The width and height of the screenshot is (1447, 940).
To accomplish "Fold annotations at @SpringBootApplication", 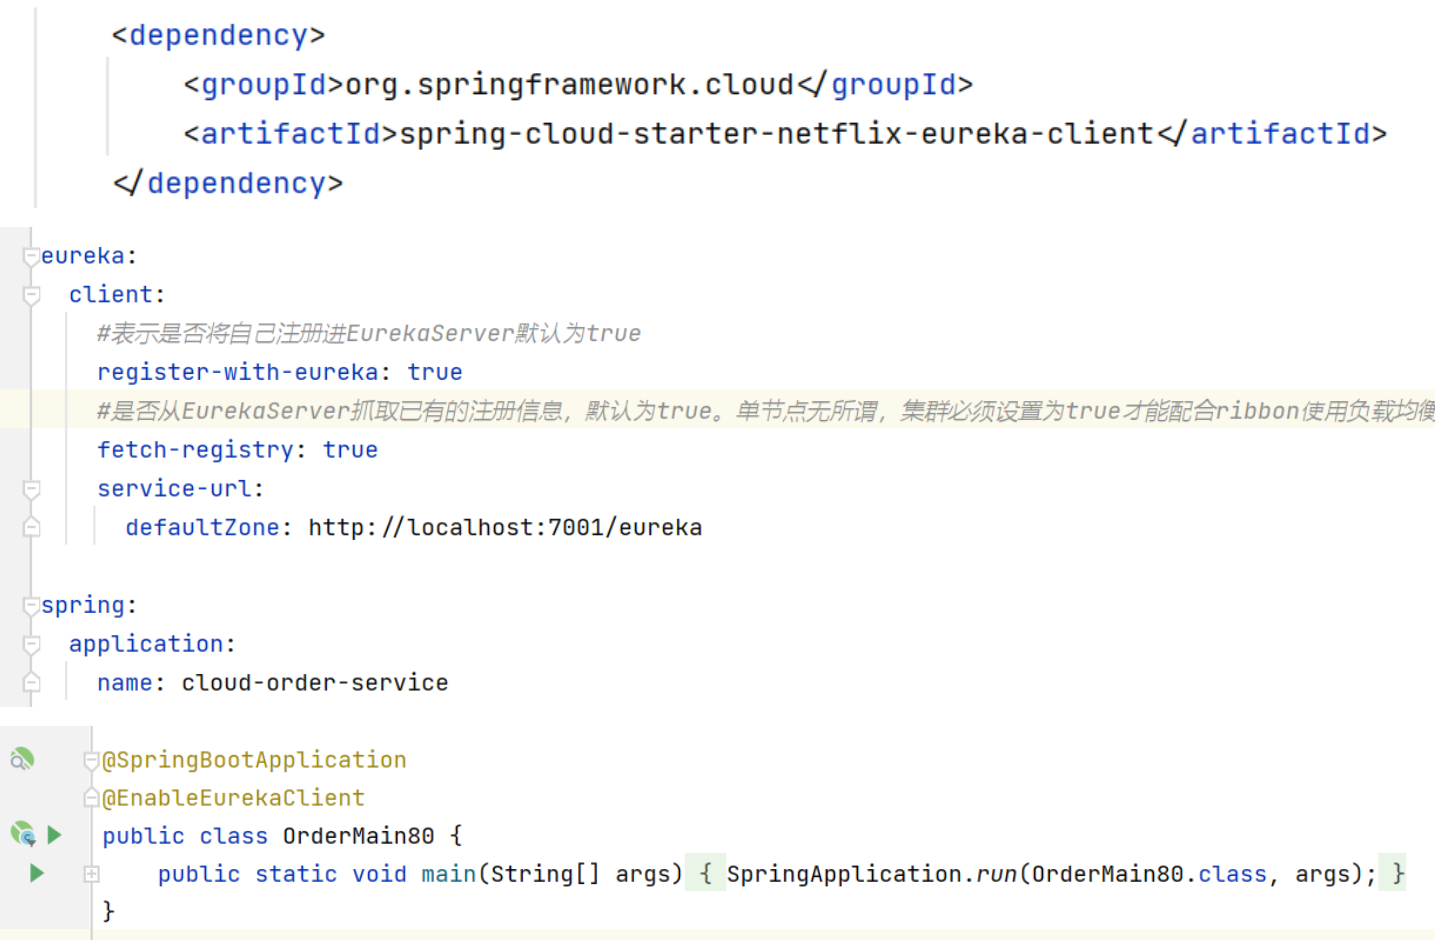I will 92,761.
